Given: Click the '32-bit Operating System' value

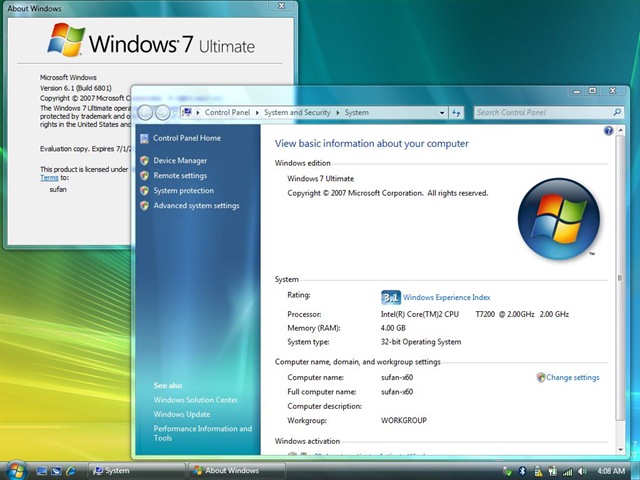Looking at the screenshot, I should 421,342.
